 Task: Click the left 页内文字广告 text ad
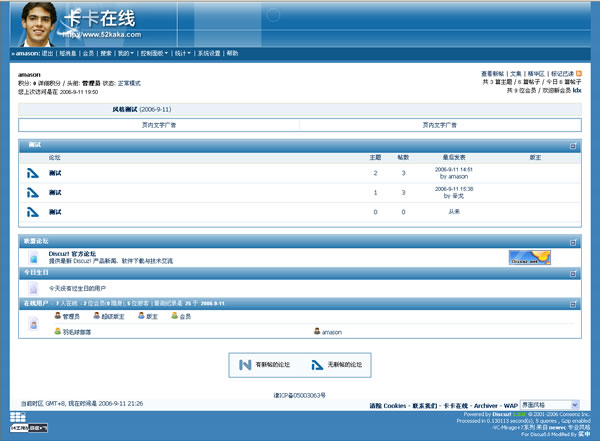[x=159, y=125]
